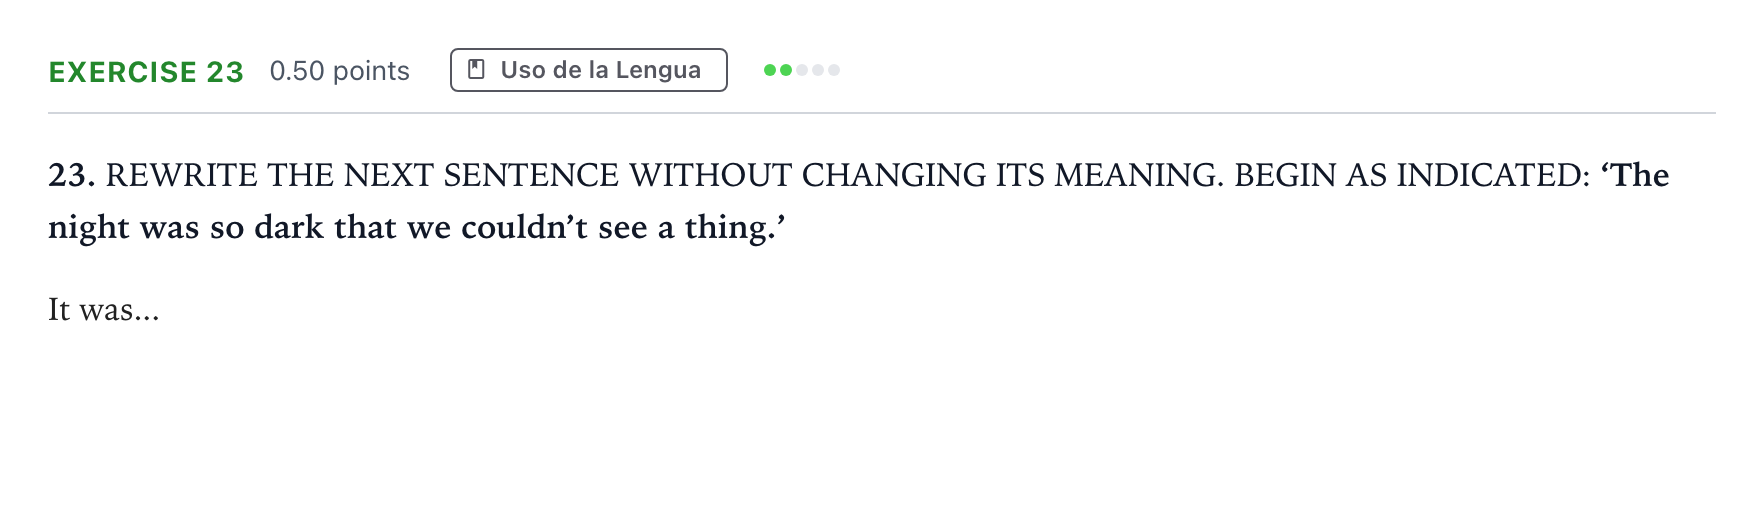Open the Uso de la Lengua tag
1764x520 pixels.
(x=589, y=70)
